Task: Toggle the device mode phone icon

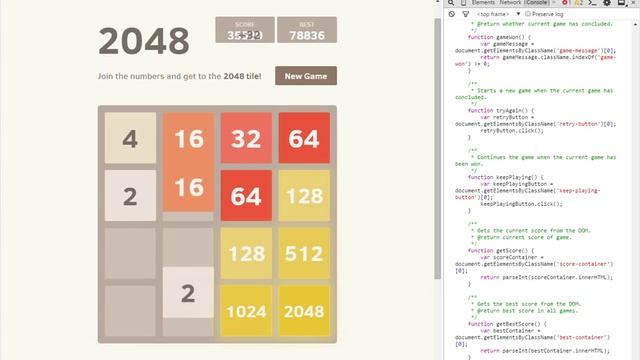Action: (464, 2)
